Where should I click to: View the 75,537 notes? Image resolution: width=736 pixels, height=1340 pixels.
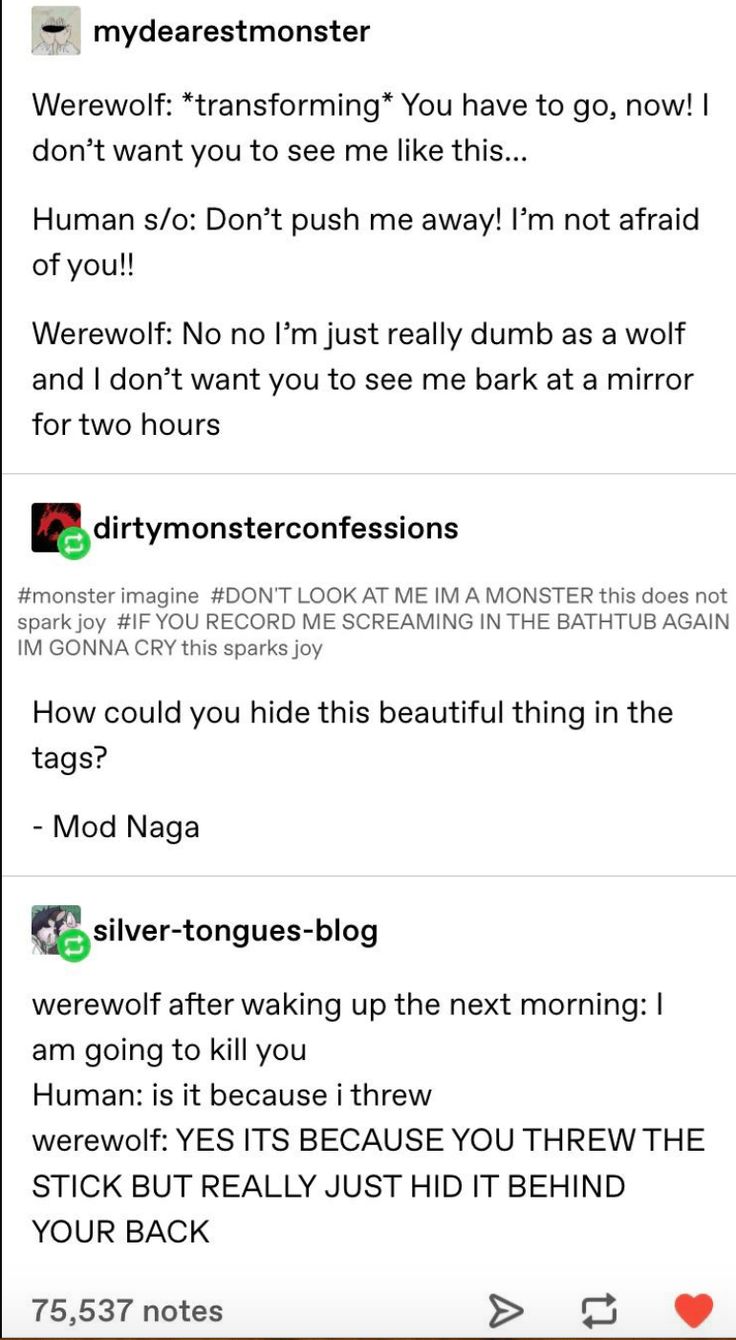[127, 1310]
